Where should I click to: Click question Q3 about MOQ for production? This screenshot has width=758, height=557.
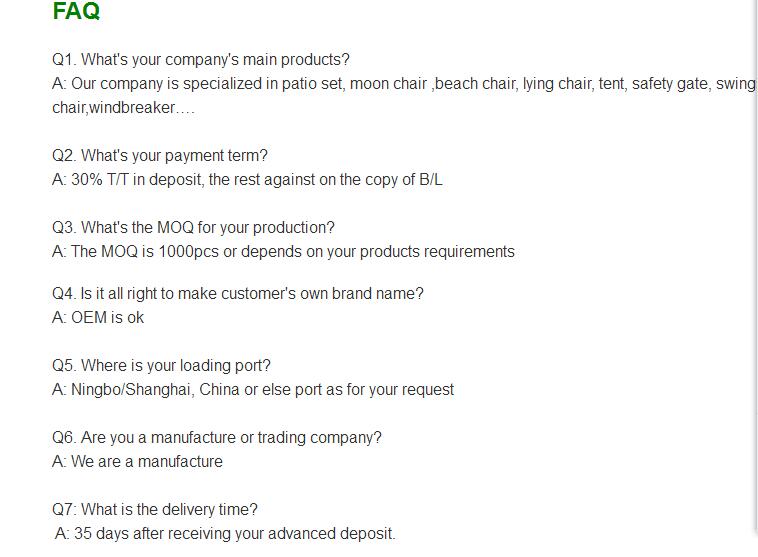pyautogui.click(x=193, y=228)
